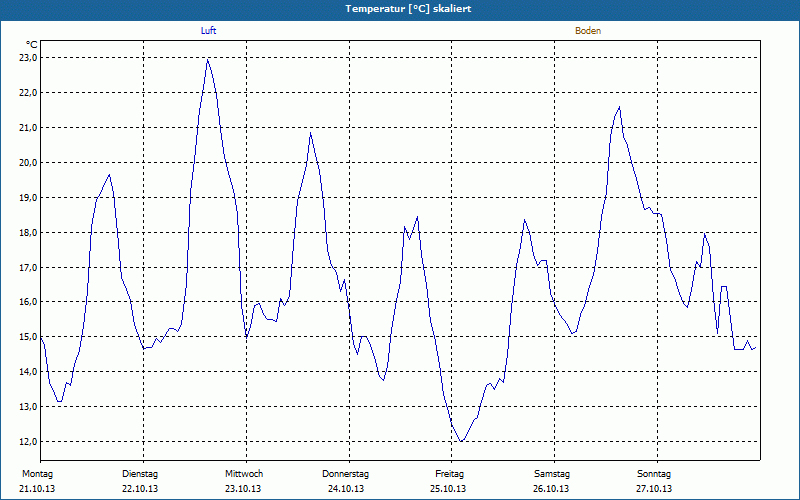Viewport: 800px width, 500px height.
Task: Click the Saturday temperature peak near 21.5 degrees
Action: [x=619, y=107]
